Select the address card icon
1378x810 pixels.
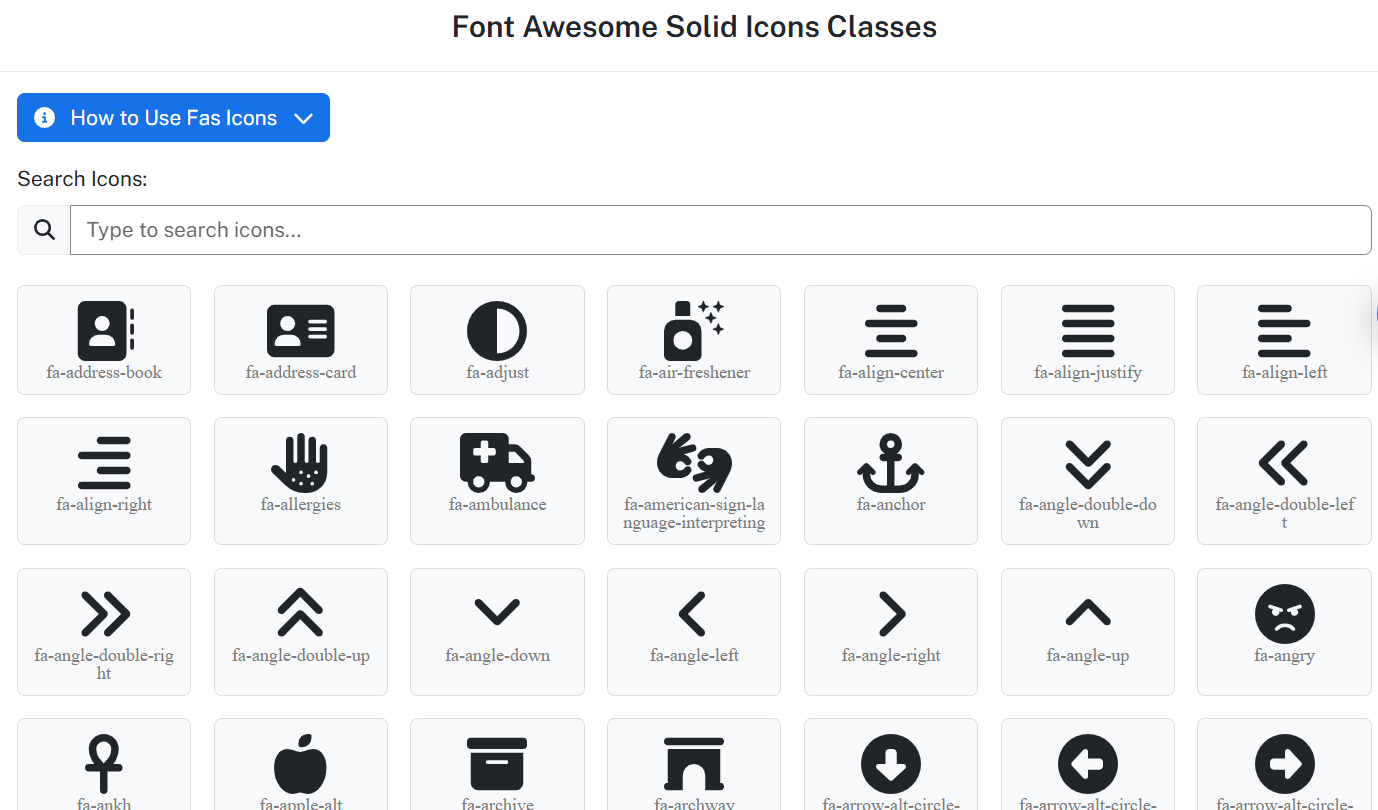click(x=301, y=331)
